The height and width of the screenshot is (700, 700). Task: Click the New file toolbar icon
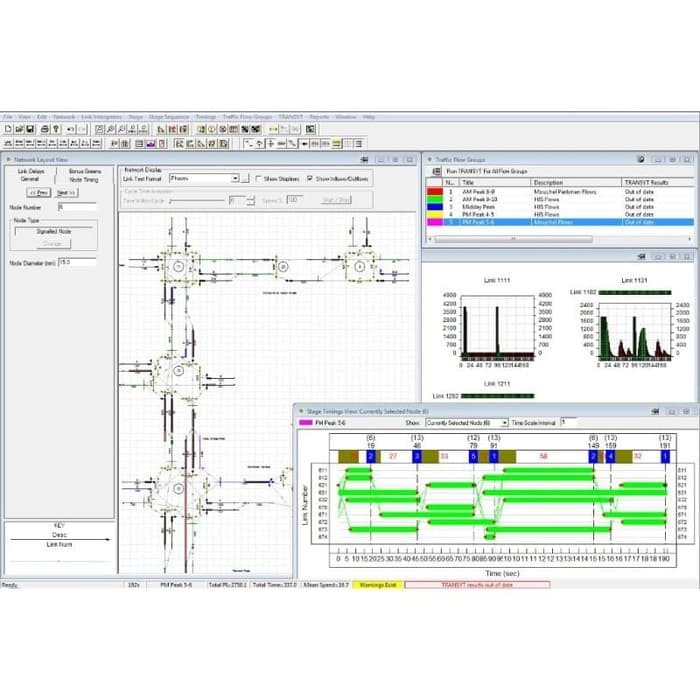[8, 129]
